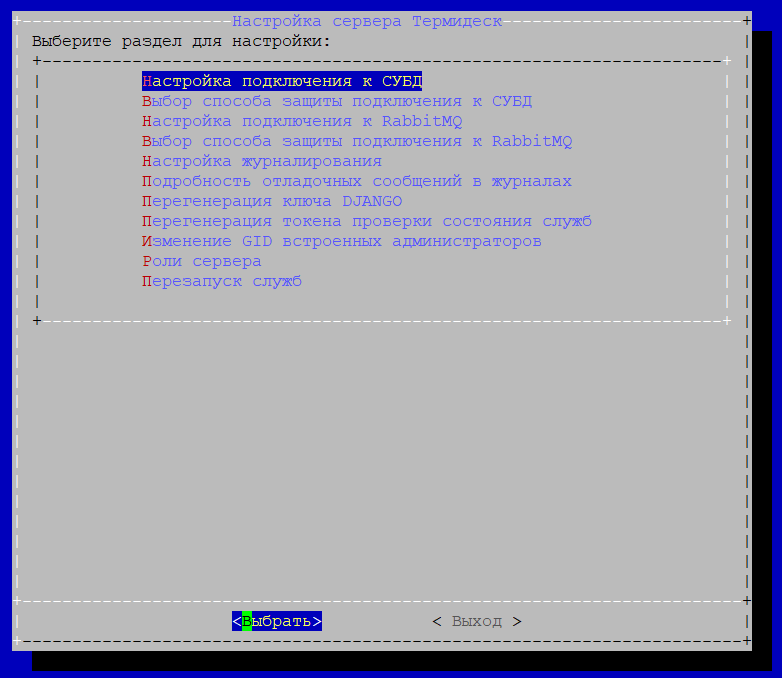The image size is (782, 678).
Task: Click the dialog title 'Настройка сервера Термидеск'
Action: (367, 21)
